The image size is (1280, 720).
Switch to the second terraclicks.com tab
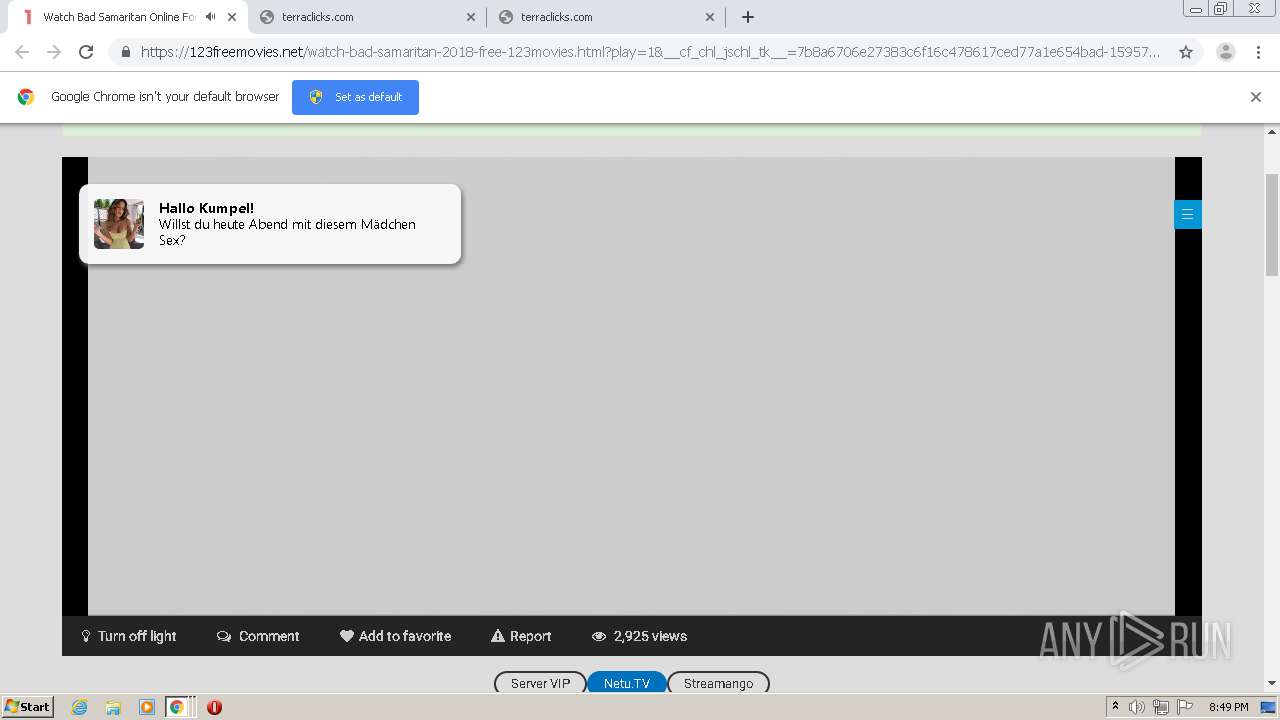pyautogui.click(x=605, y=17)
